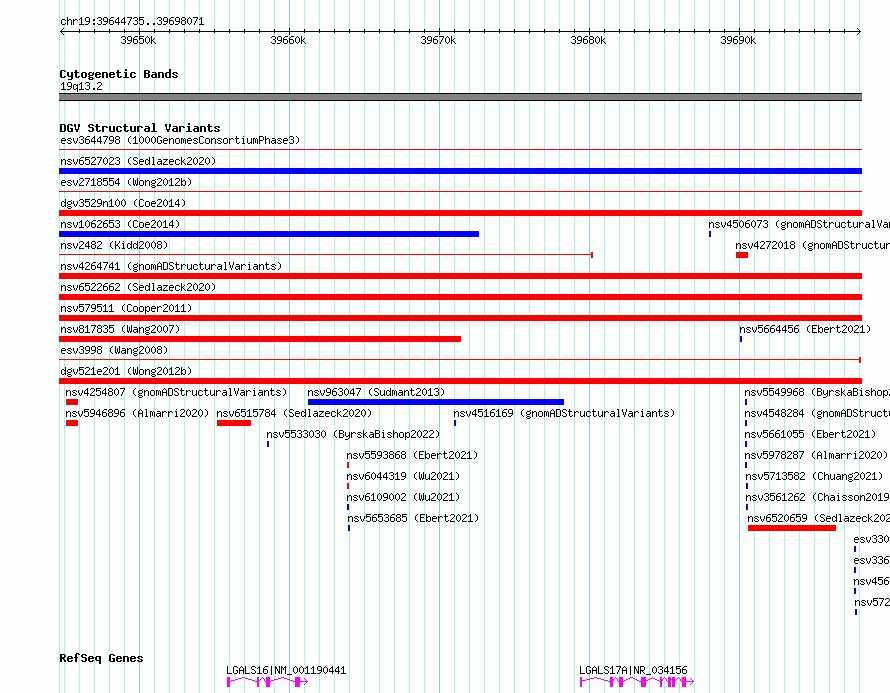
Task: Select the nsv6520659 red variant bar
Action: (792, 528)
